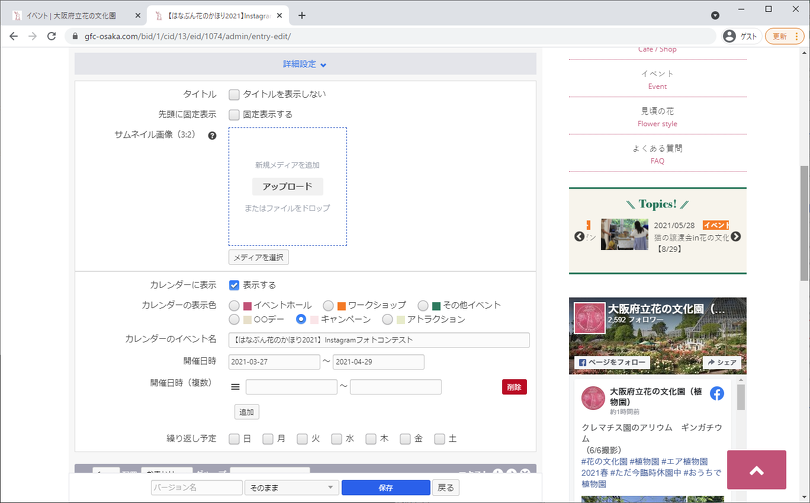
Task: Open a new browser tab
Action: (x=302, y=15)
